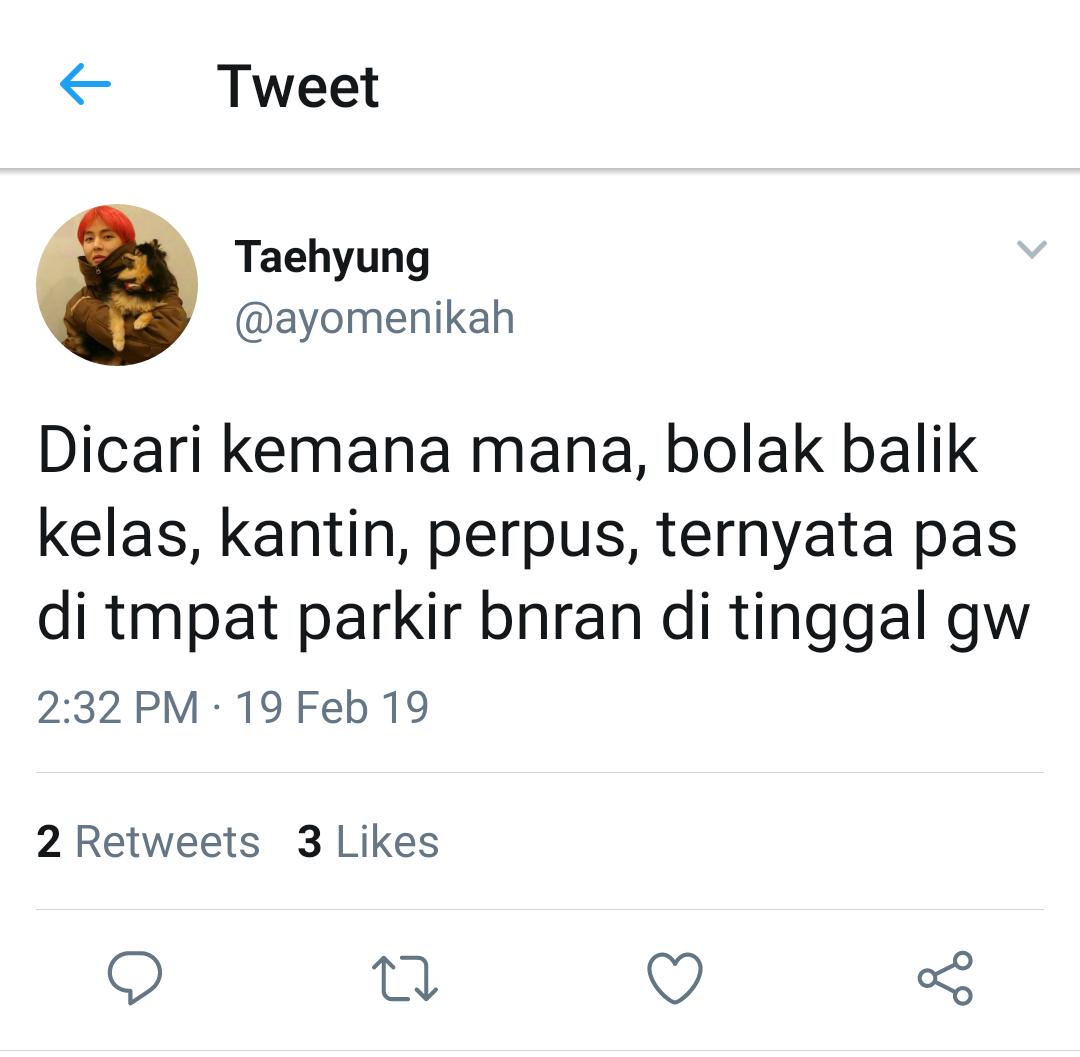Like the tweet with the heart icon
1080x1057 pixels.
coord(675,978)
